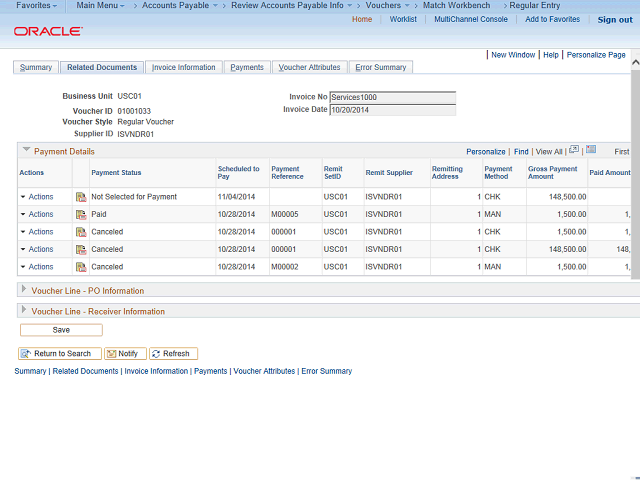Switch to the Voucher Attributes tab
The height and width of the screenshot is (480, 640).
(x=309, y=67)
